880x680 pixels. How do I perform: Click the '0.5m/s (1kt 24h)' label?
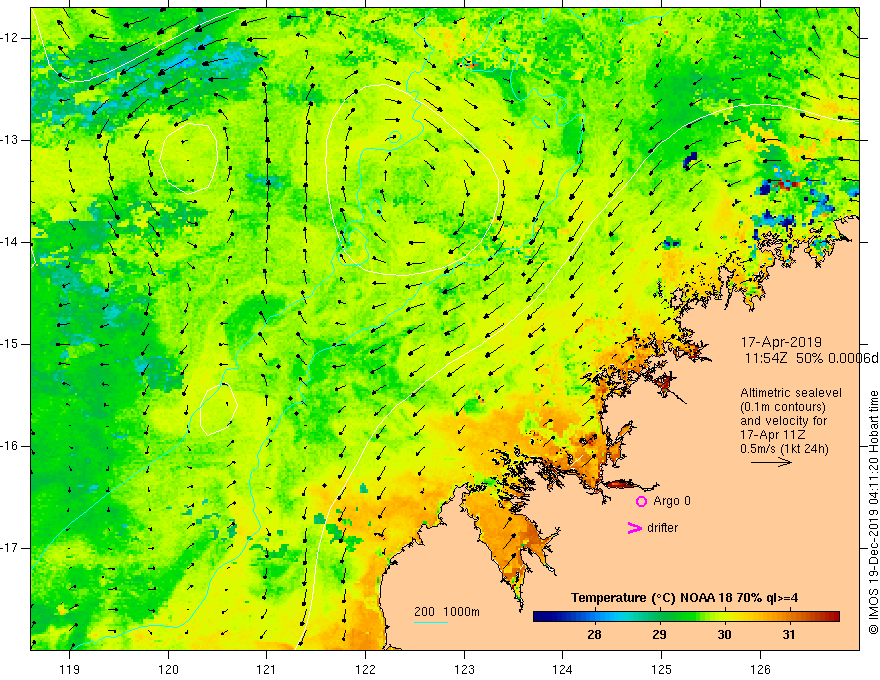pos(785,449)
